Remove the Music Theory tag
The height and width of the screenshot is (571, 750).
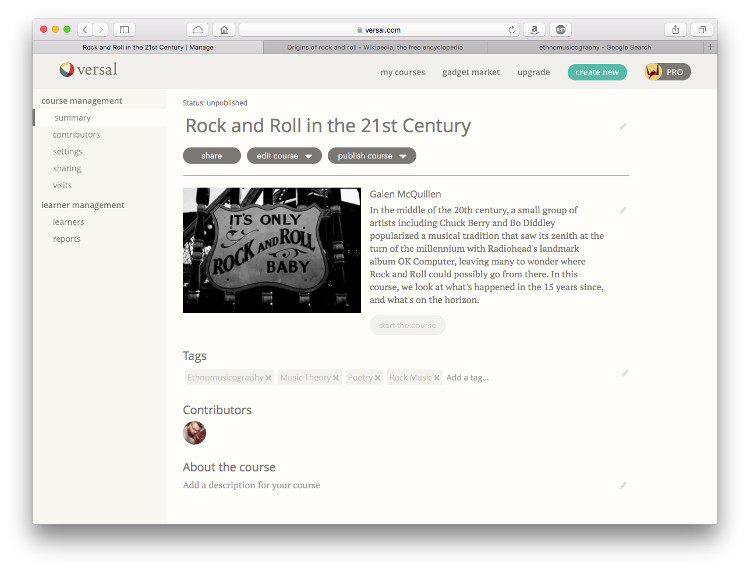coord(336,378)
